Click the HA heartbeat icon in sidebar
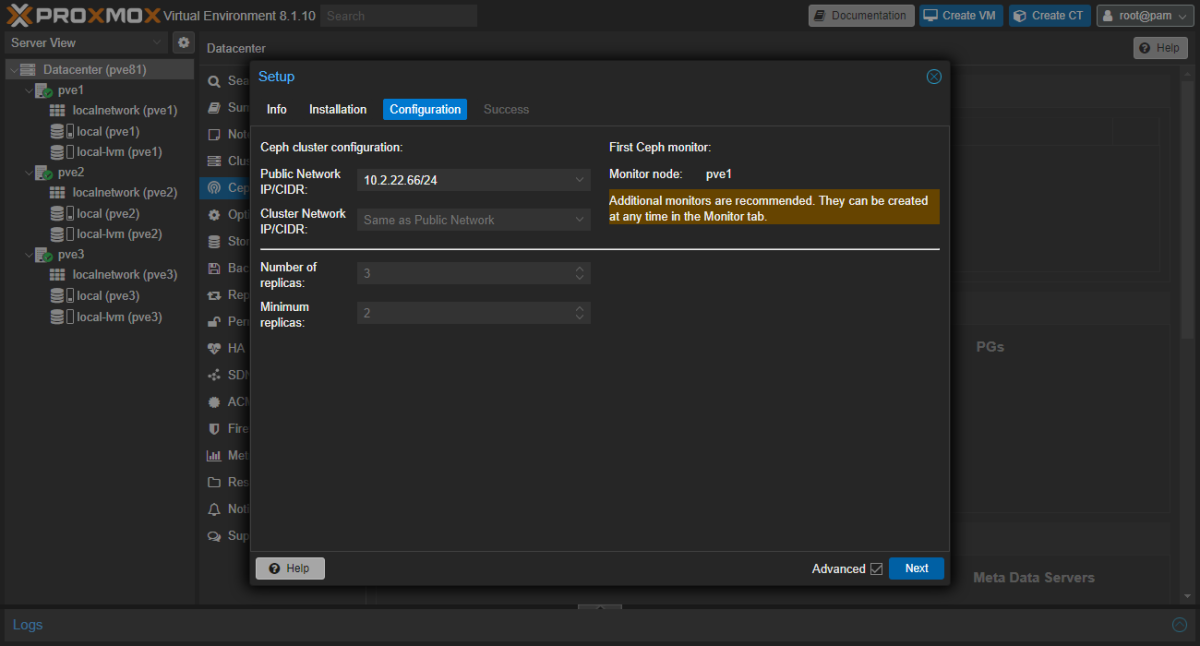This screenshot has width=1200, height=646. (x=214, y=348)
